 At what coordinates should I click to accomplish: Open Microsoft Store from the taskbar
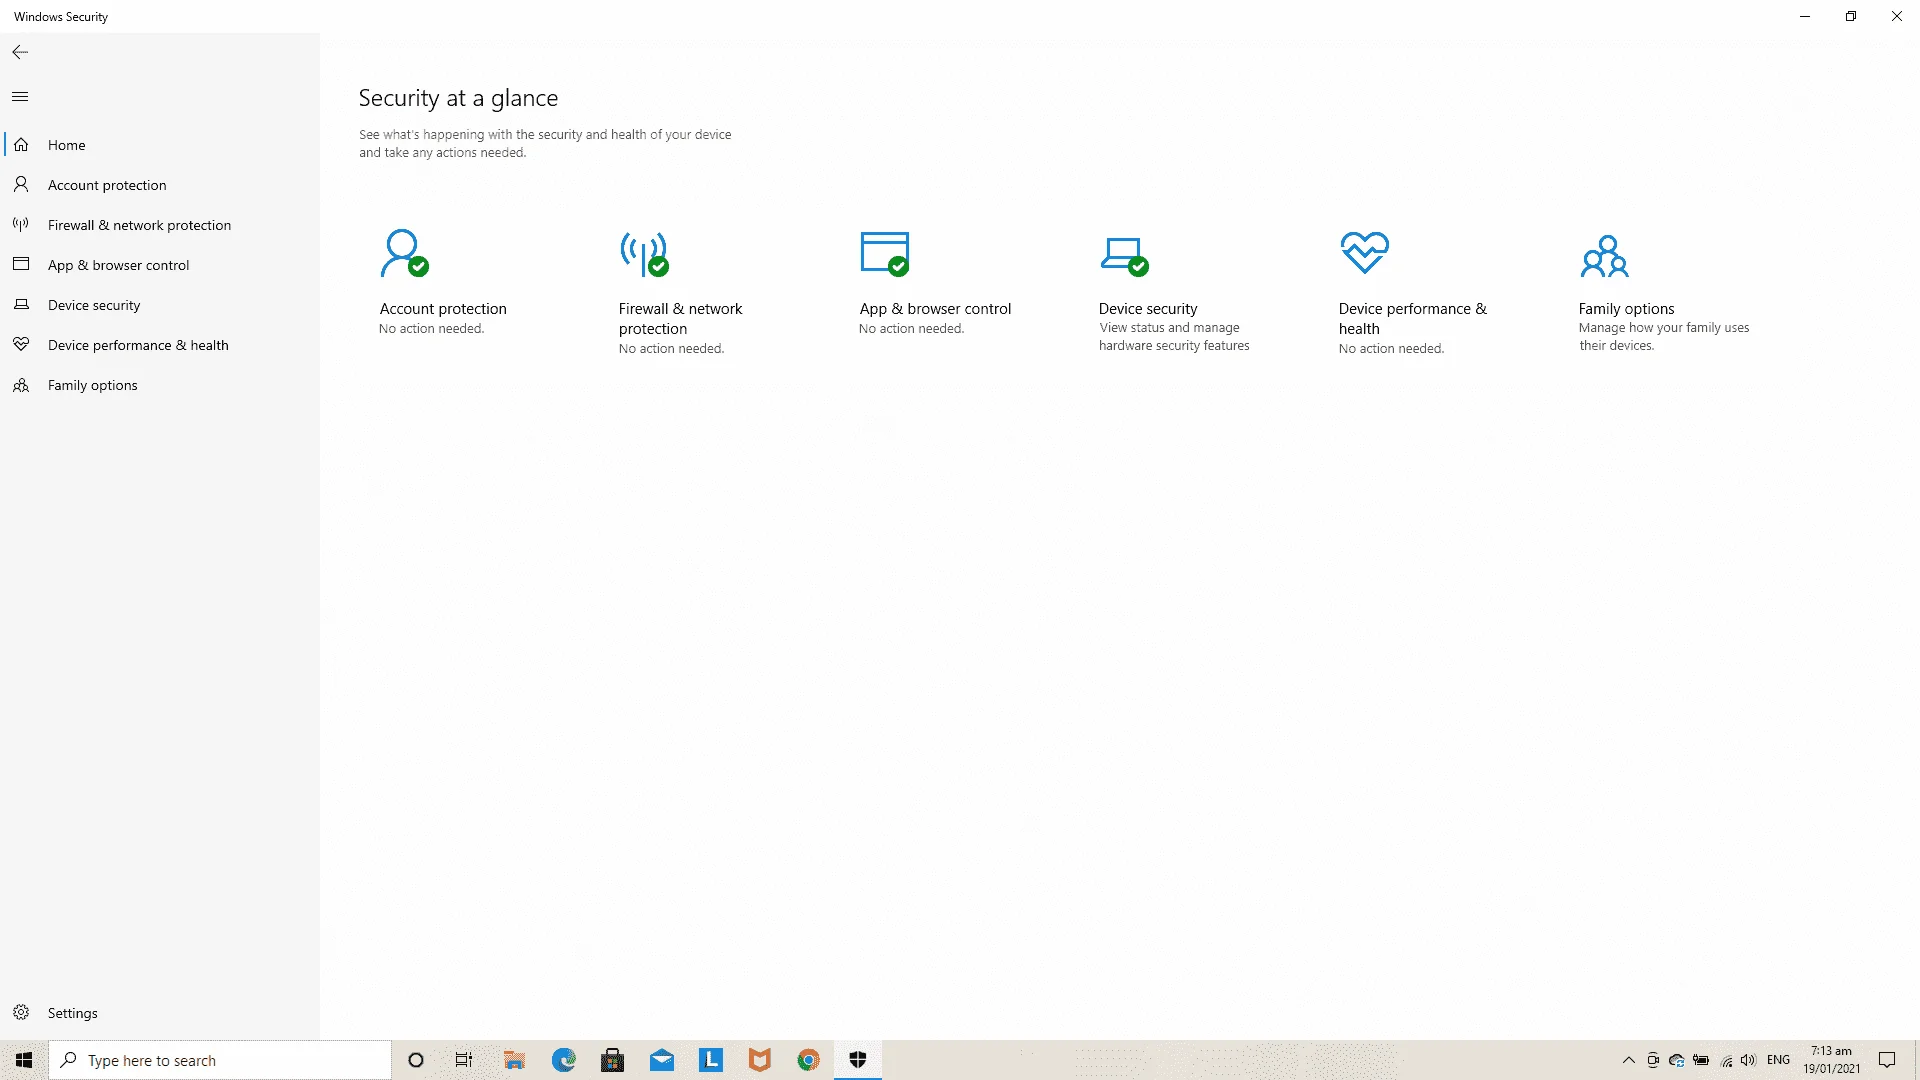tap(613, 1060)
